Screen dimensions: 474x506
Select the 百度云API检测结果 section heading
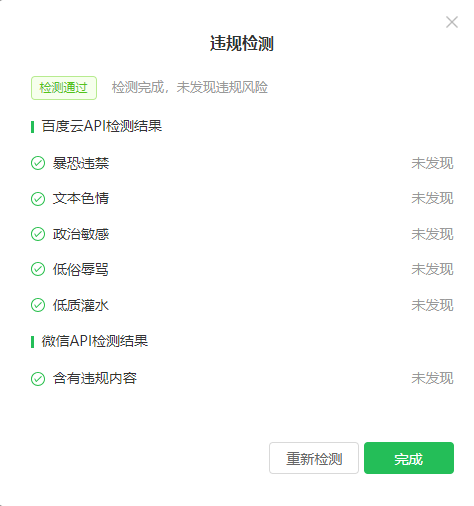[102, 126]
